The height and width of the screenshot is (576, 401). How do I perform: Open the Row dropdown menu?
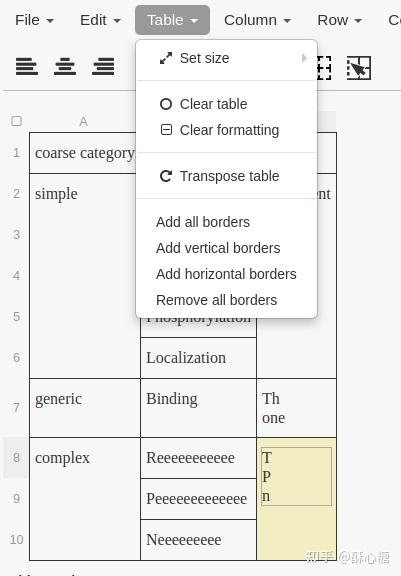339,20
